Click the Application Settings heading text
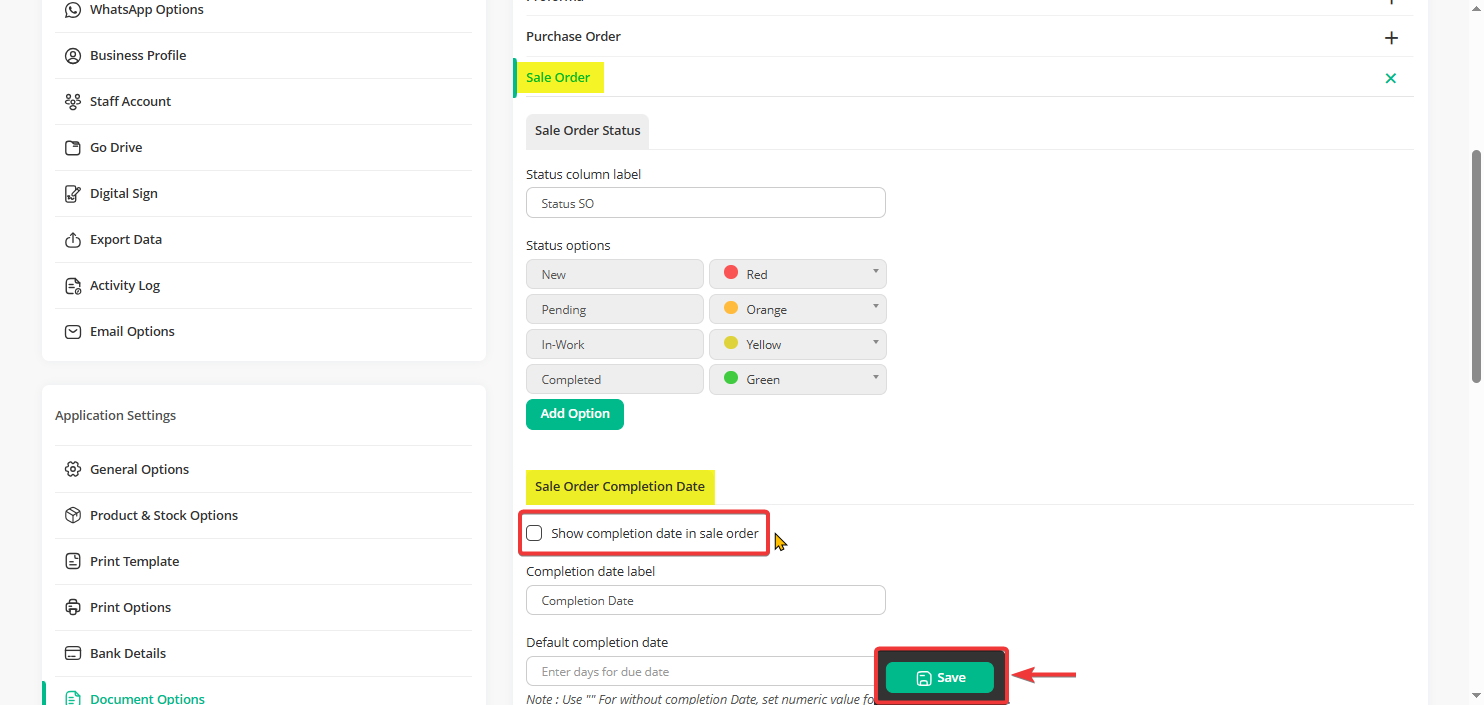 (x=115, y=416)
